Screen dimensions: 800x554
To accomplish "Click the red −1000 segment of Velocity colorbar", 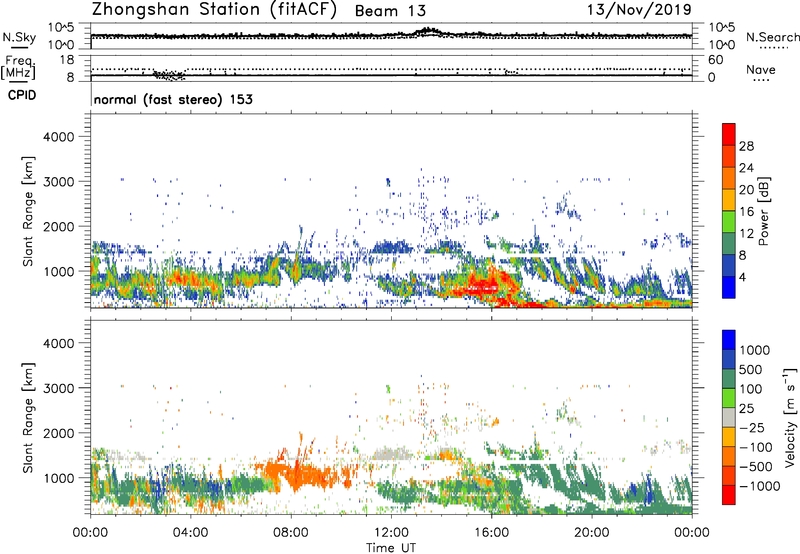I will [729, 495].
